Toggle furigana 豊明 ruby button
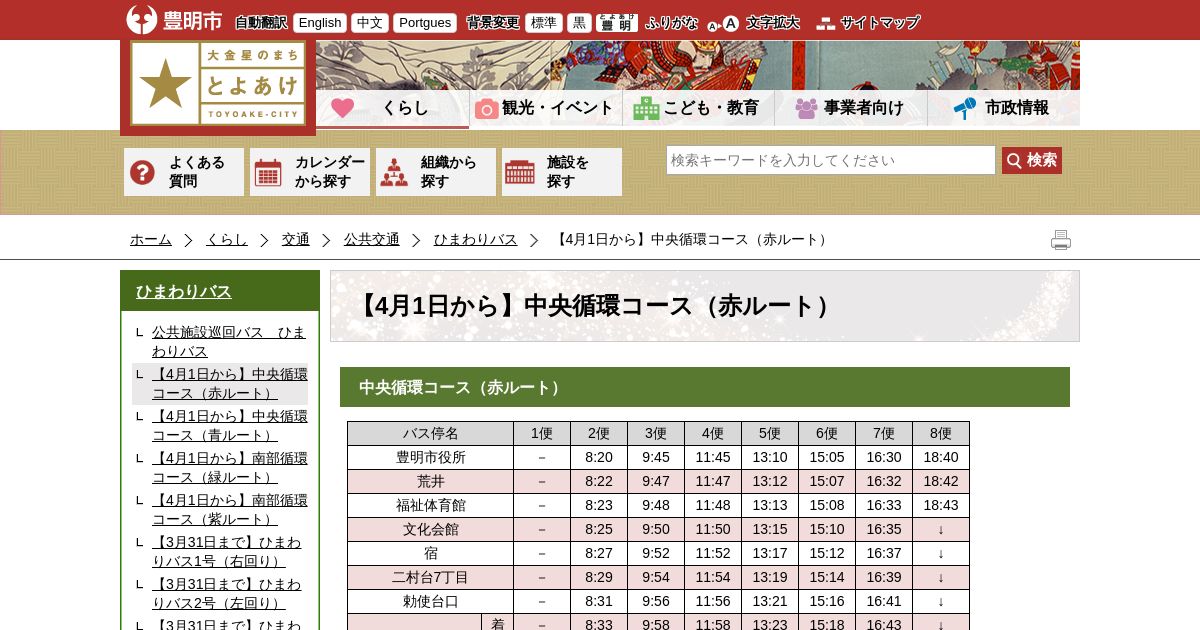Screen dimensions: 1200x630 coord(617,22)
